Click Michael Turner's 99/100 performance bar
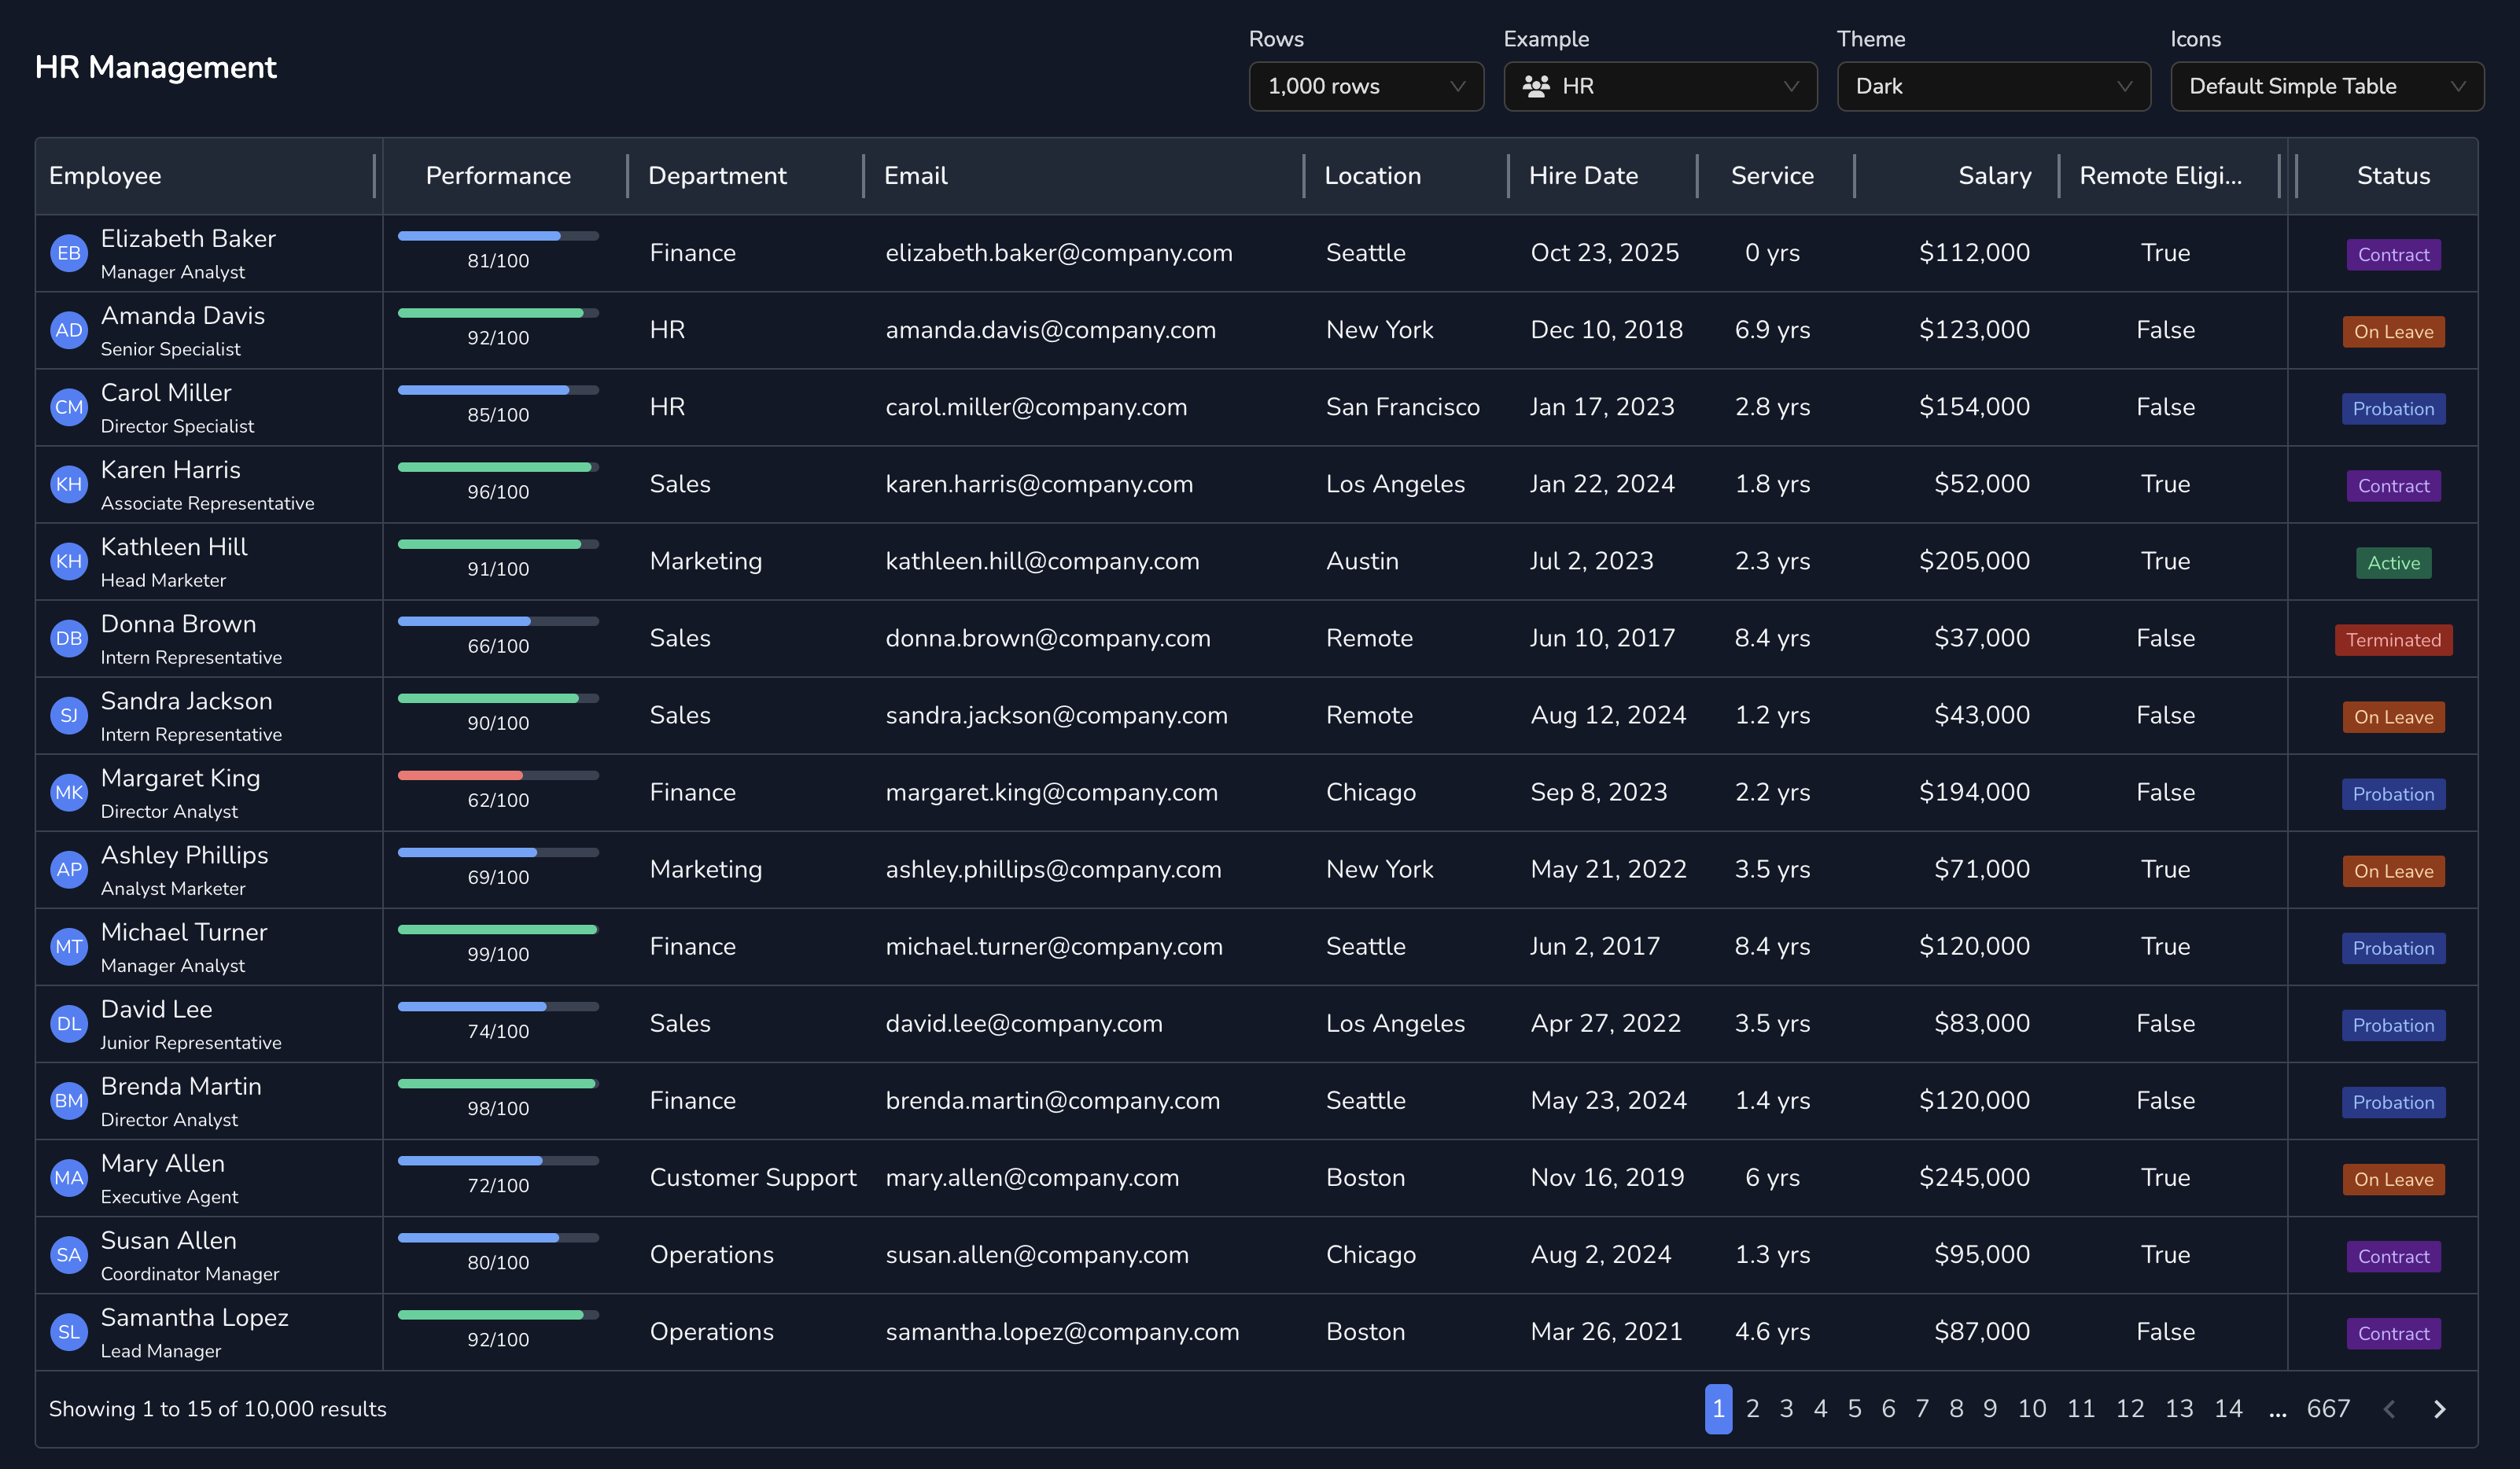The width and height of the screenshot is (2520, 1469). [498, 929]
